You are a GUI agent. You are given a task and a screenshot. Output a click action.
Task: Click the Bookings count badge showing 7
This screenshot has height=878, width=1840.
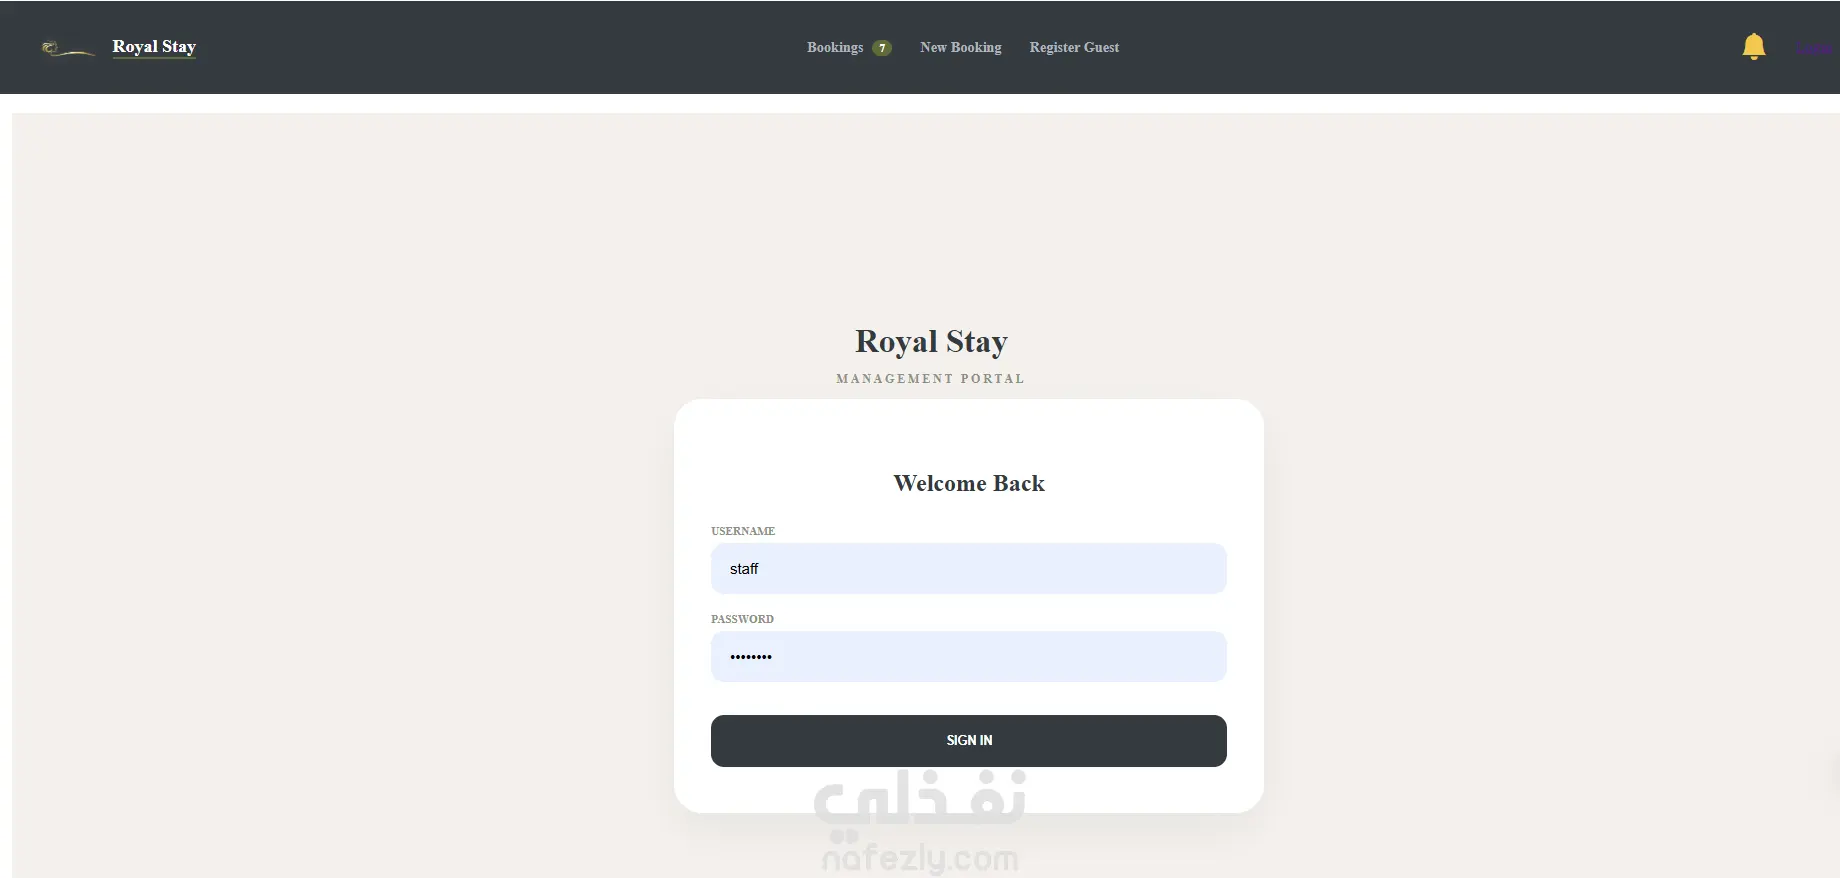pyautogui.click(x=882, y=48)
